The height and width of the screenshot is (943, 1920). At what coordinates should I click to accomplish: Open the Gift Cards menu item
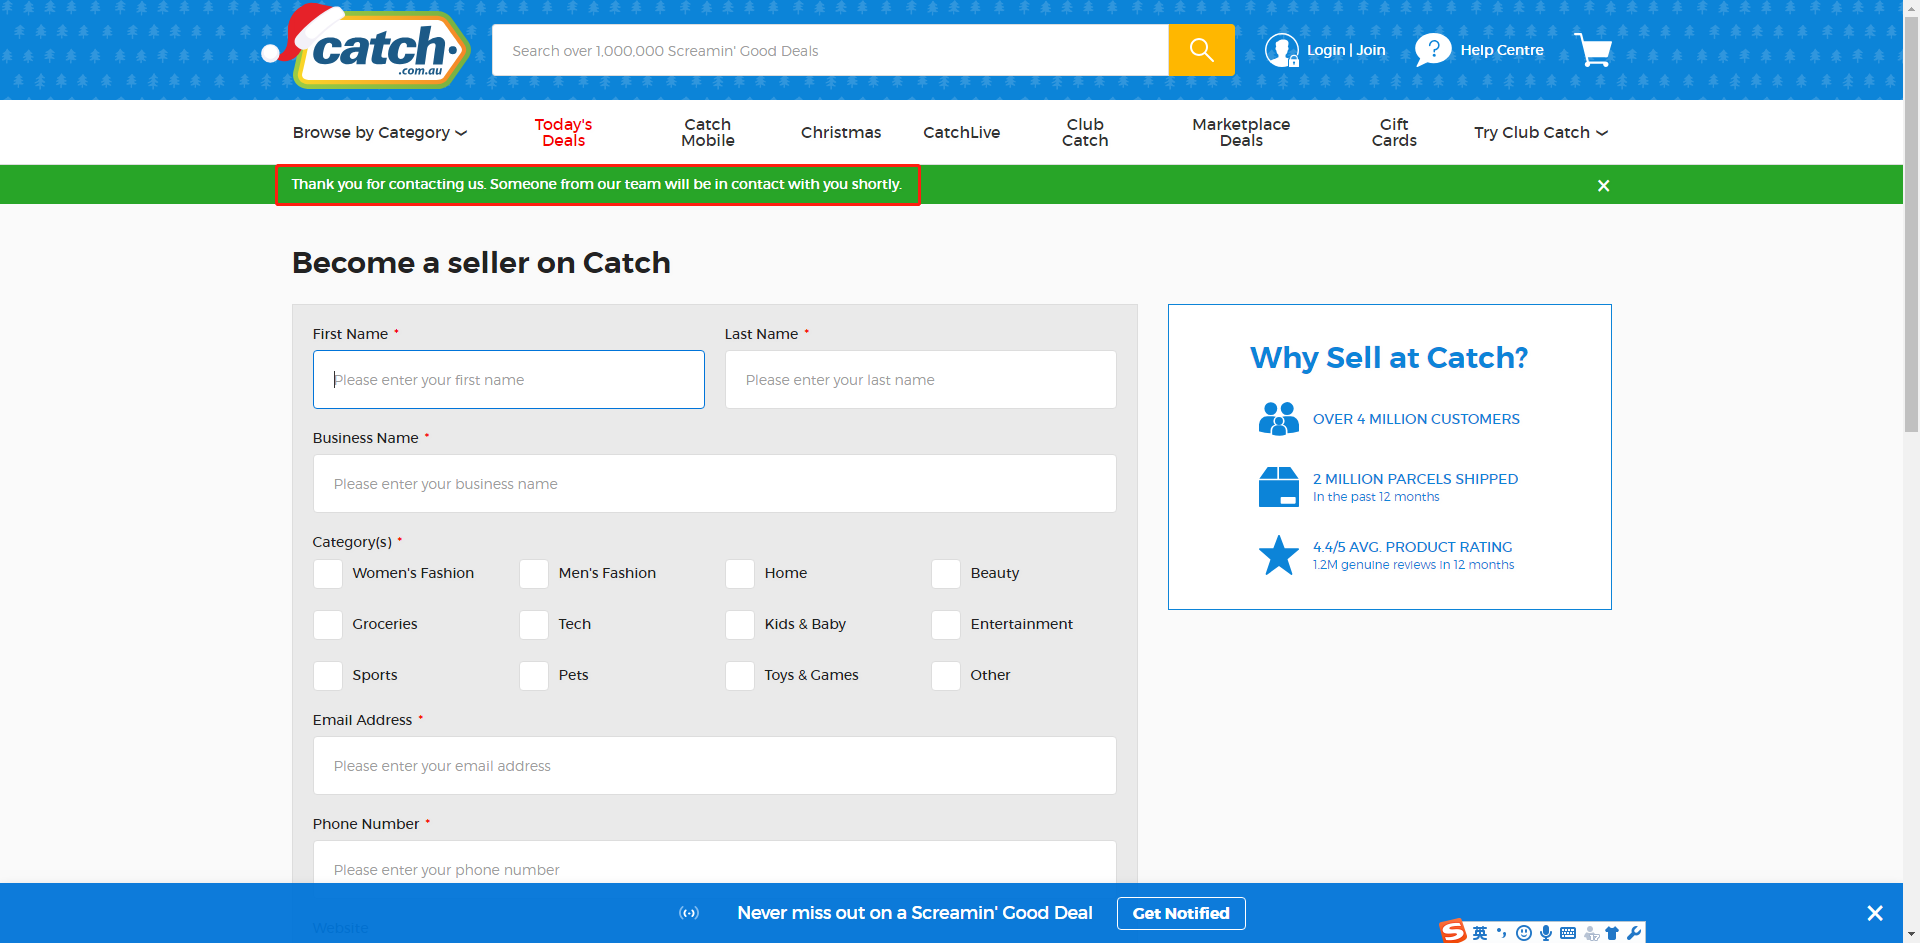[x=1394, y=132]
